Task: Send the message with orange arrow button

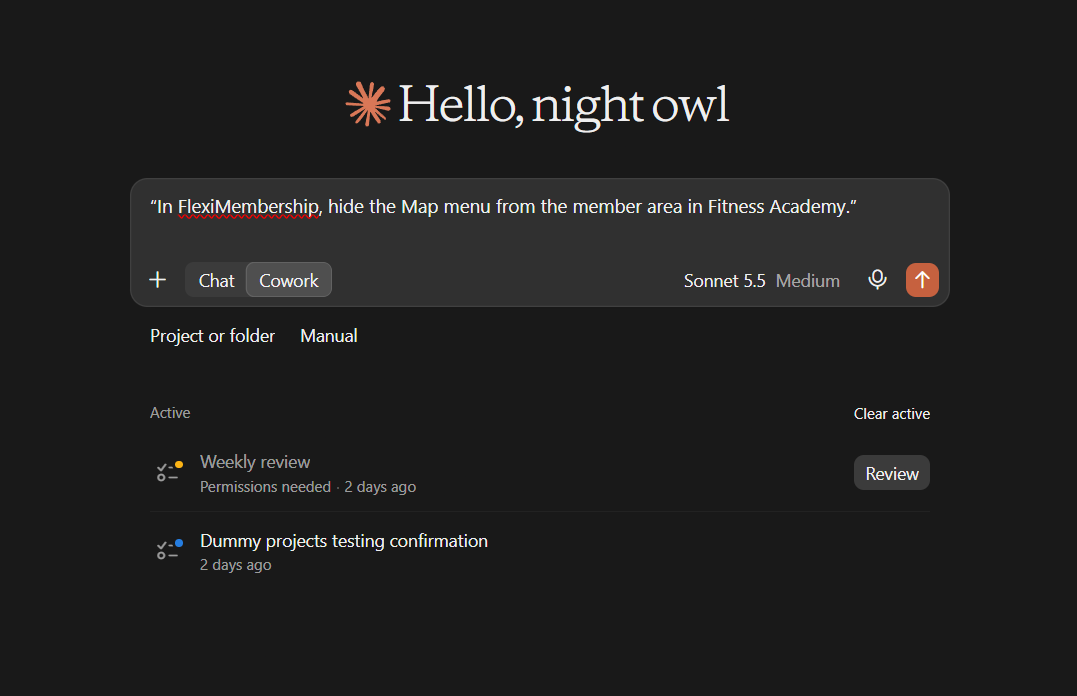Action: [922, 280]
